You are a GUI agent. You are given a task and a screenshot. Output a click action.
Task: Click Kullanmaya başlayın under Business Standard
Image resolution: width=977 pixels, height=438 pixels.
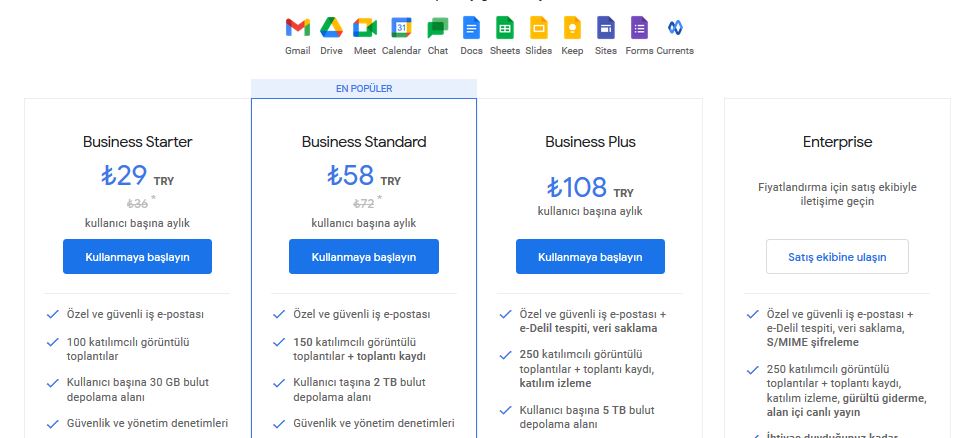364,257
